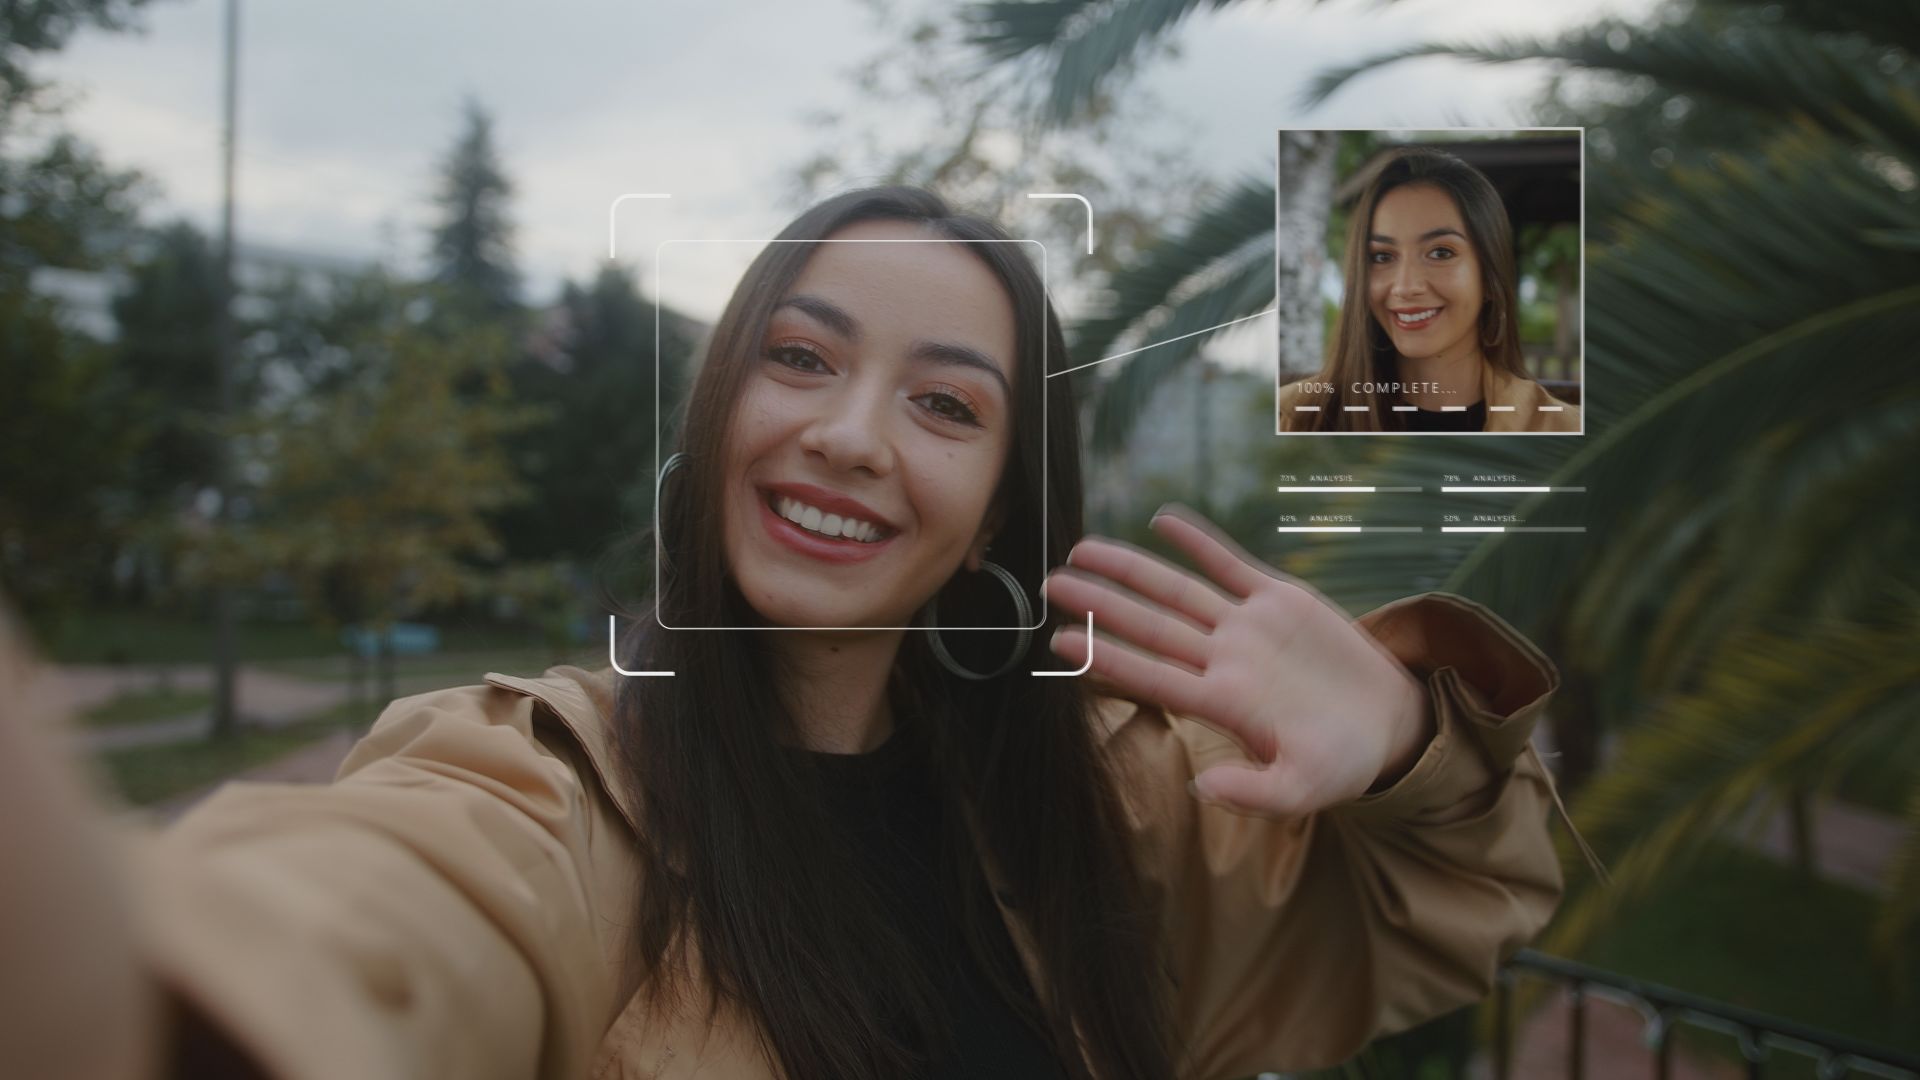Click the 78% analysis progress bar
1920x1080 pixels.
1513,490
